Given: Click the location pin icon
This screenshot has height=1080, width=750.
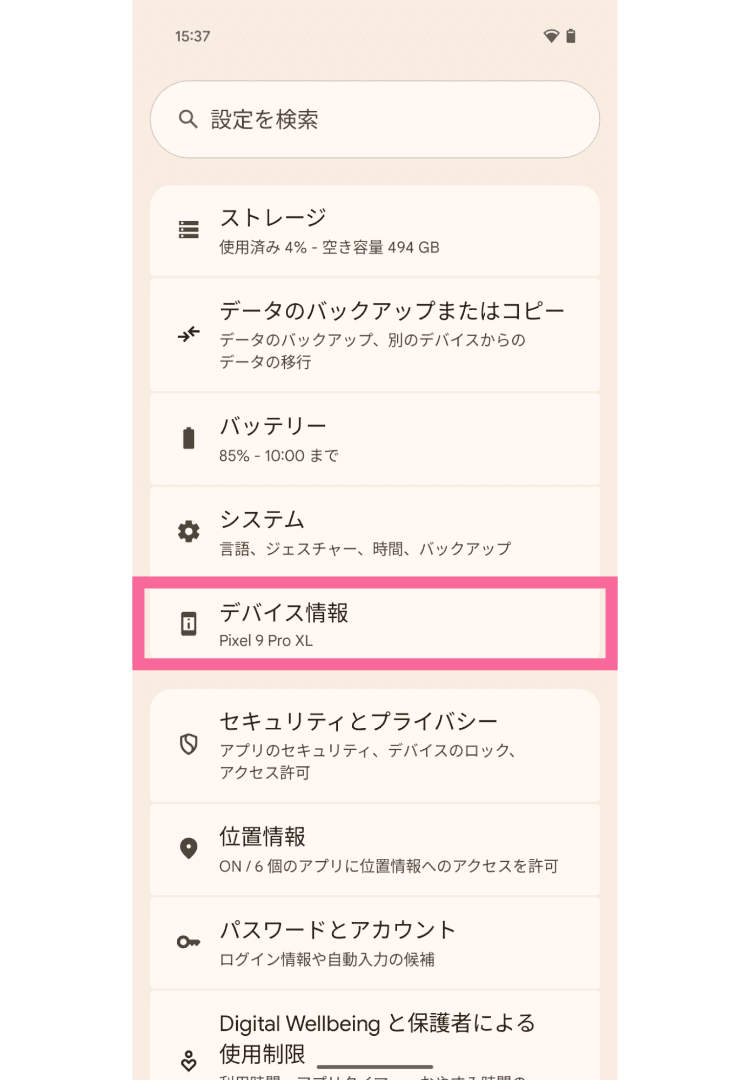Looking at the screenshot, I should point(188,849).
